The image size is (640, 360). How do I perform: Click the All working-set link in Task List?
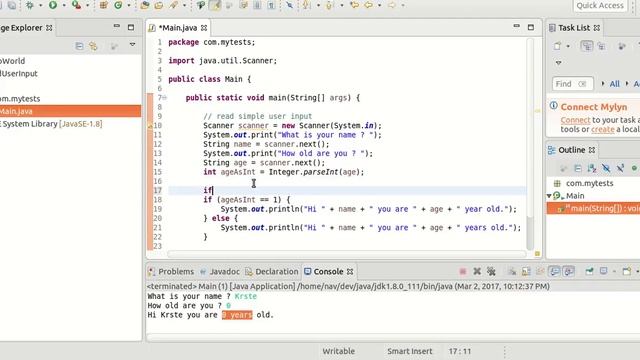click(615, 84)
